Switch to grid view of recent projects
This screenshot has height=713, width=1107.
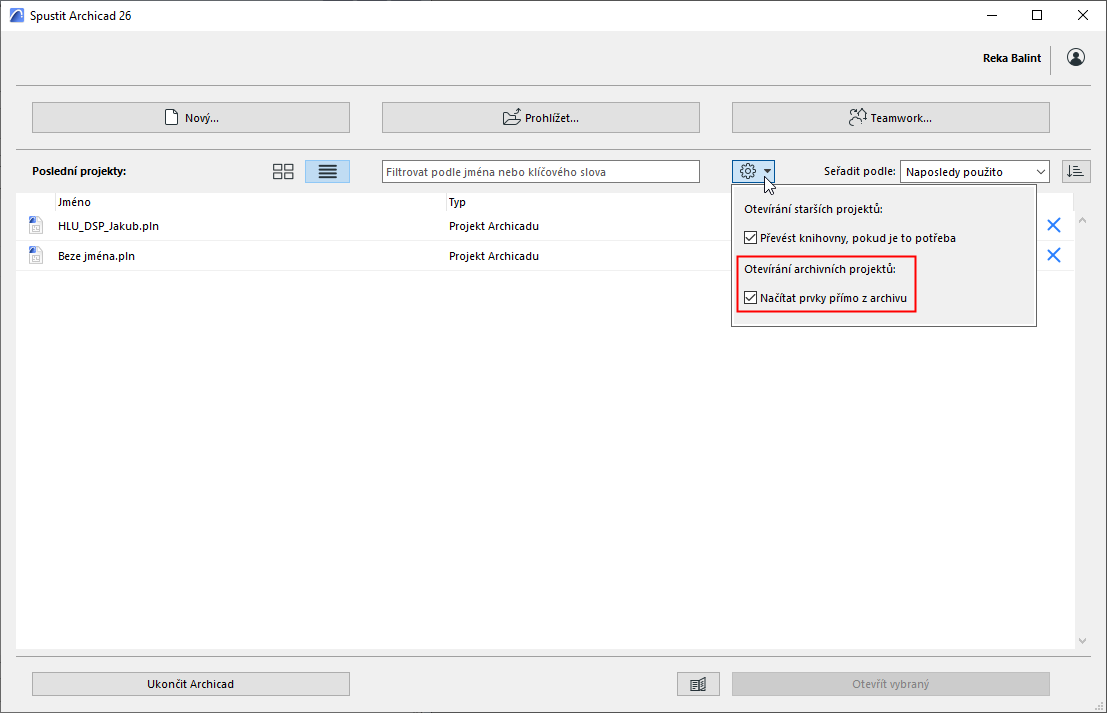(282, 170)
